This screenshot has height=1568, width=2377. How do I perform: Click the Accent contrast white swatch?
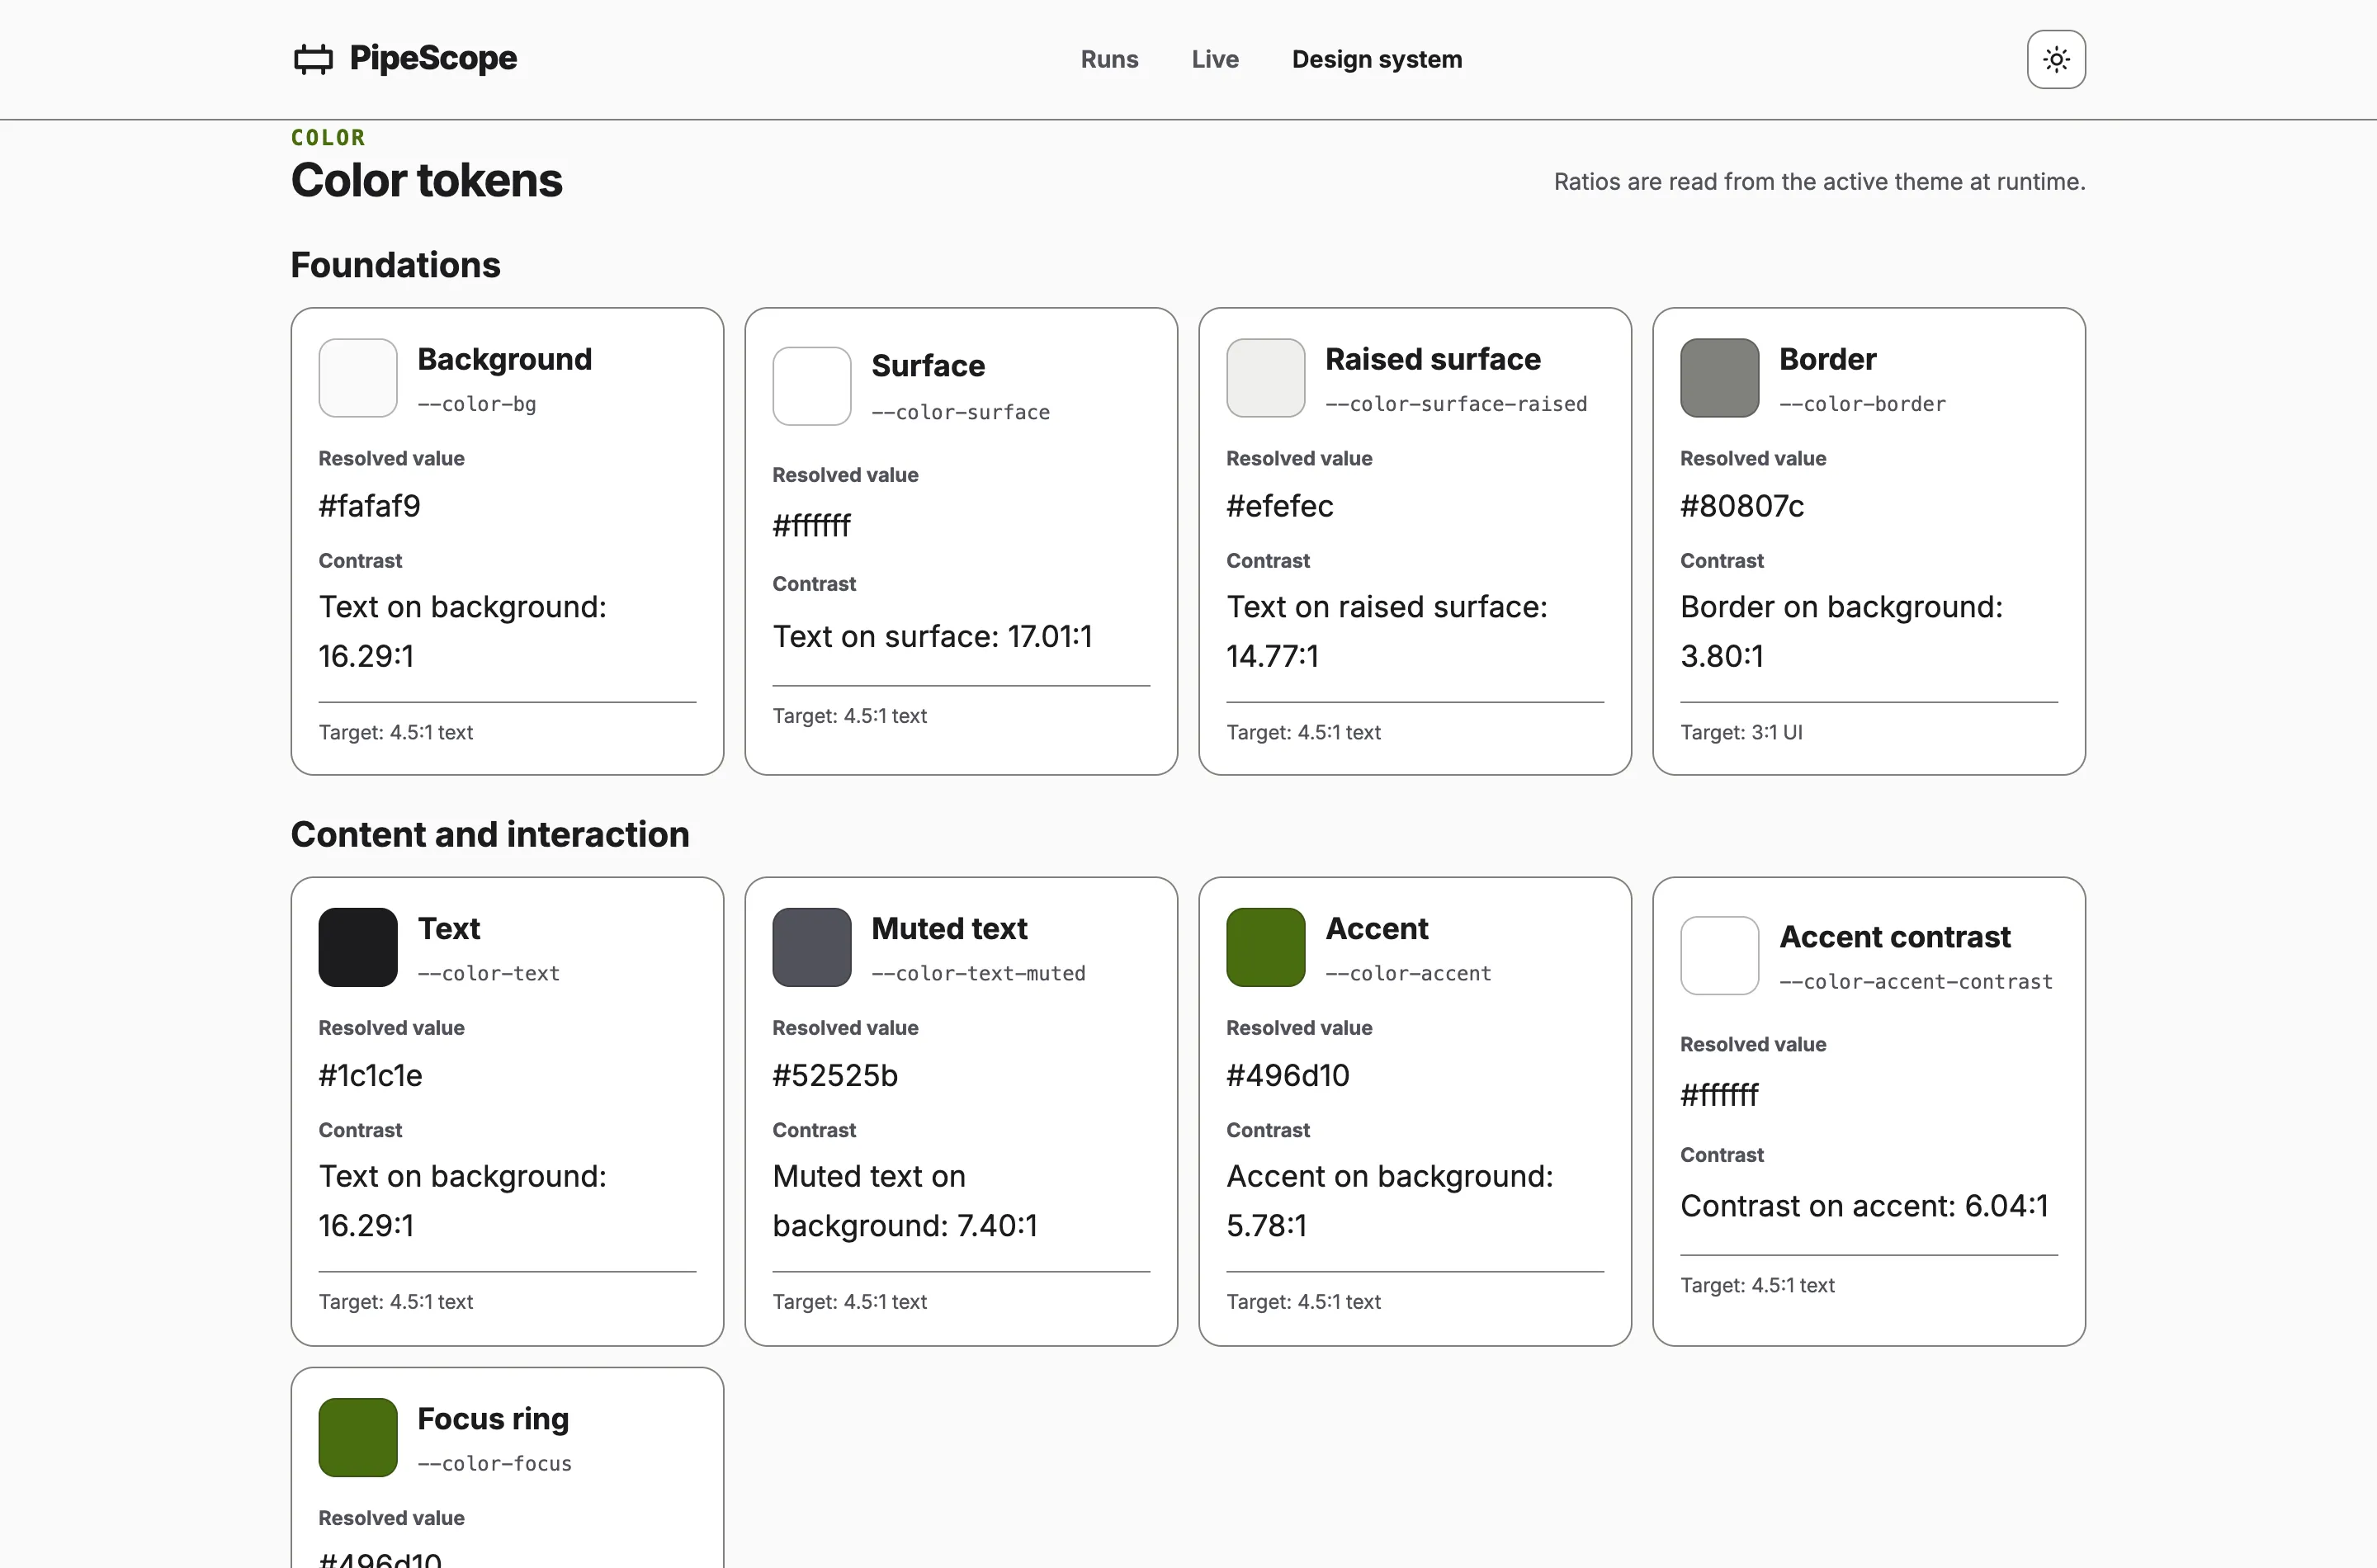pos(1720,955)
